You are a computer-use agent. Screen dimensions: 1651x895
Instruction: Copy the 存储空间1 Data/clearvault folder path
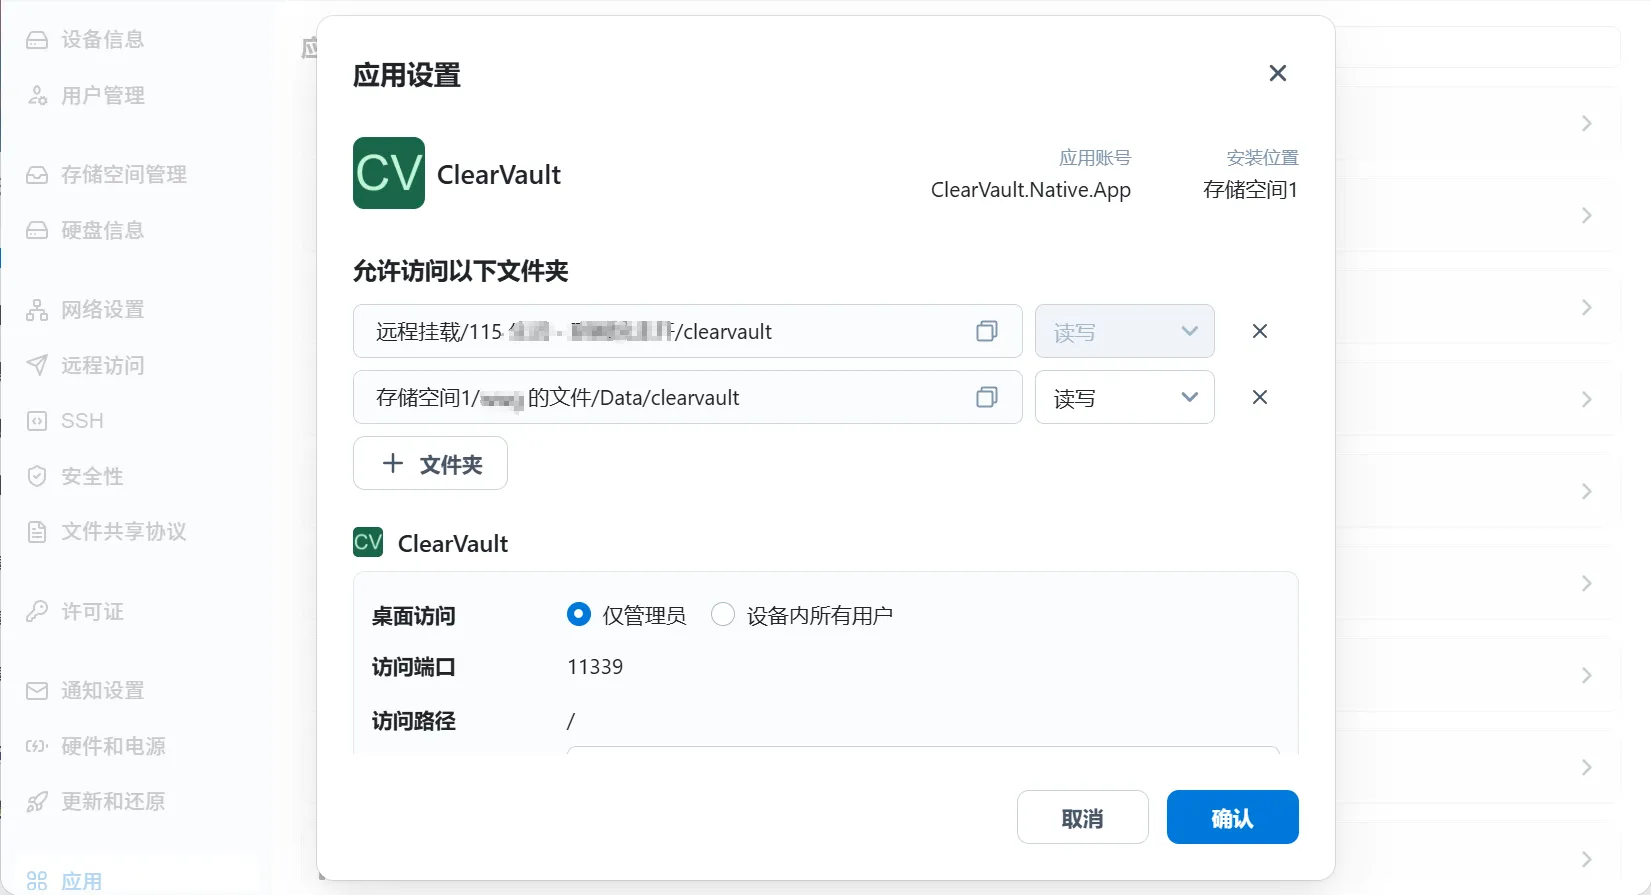coord(987,397)
